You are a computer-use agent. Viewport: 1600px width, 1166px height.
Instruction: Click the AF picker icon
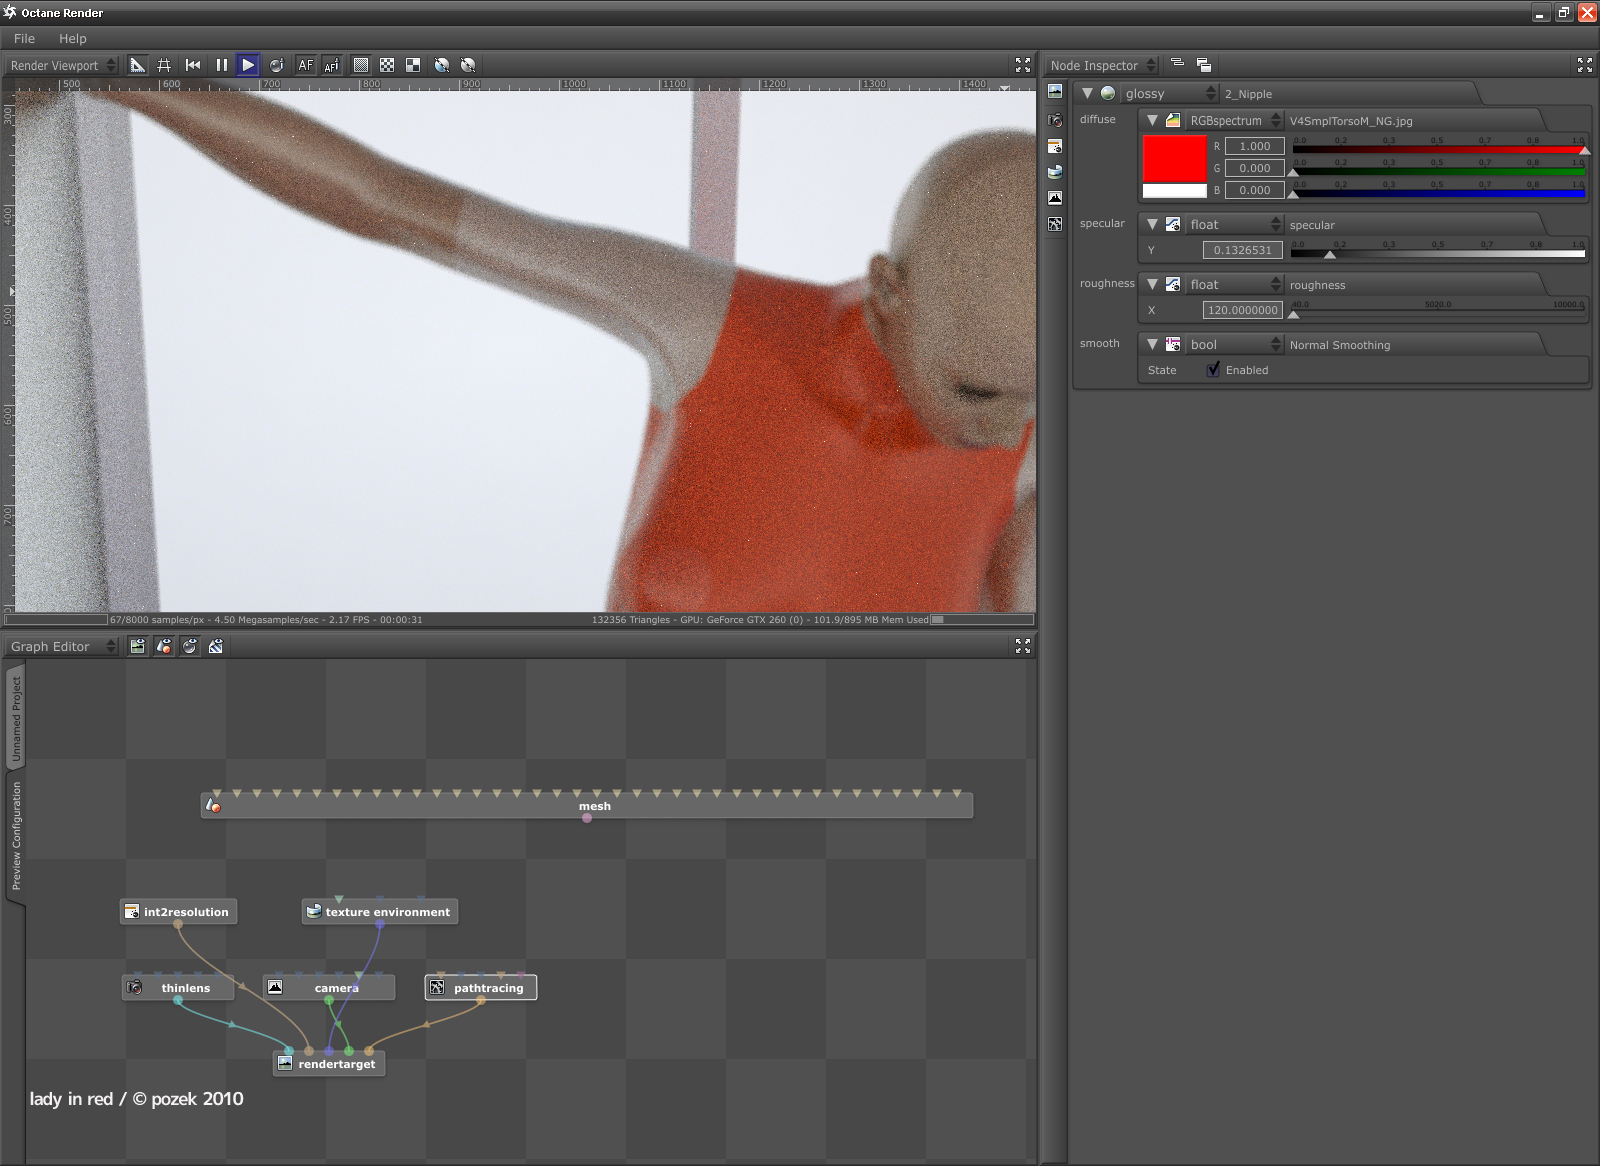(x=332, y=65)
